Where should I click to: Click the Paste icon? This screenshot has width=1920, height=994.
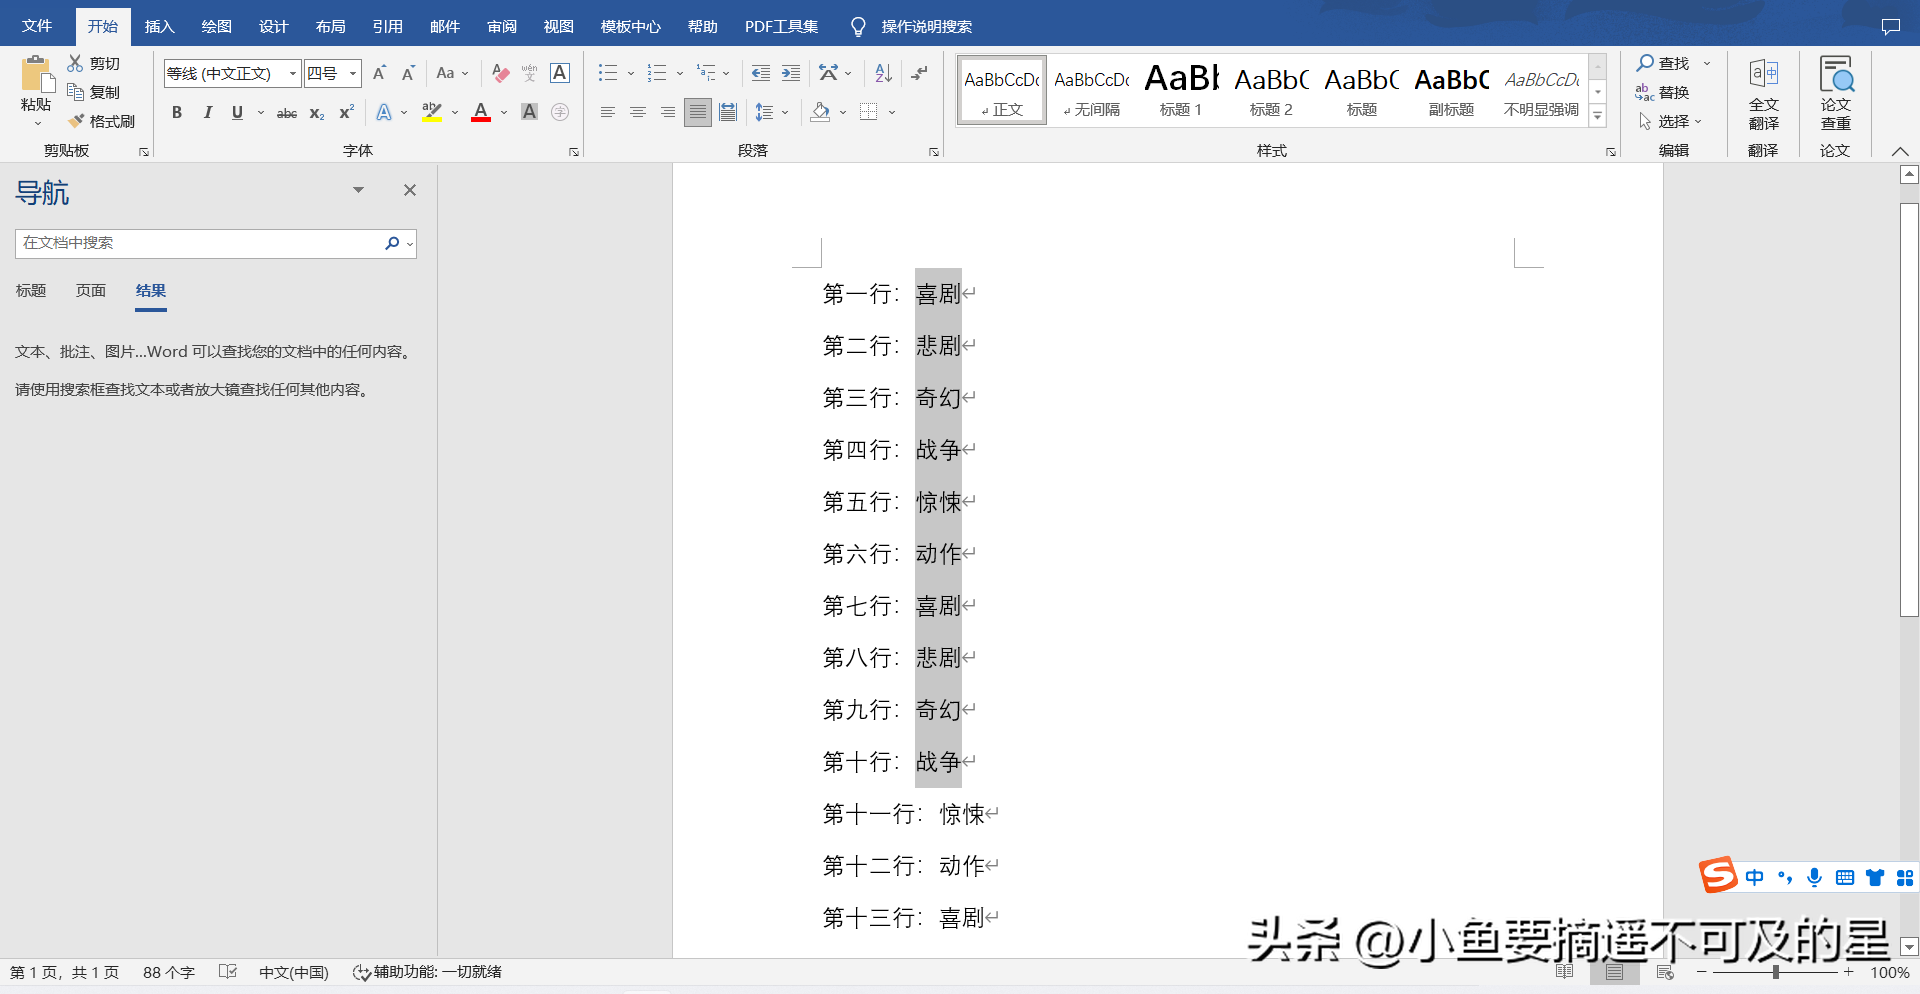point(36,75)
